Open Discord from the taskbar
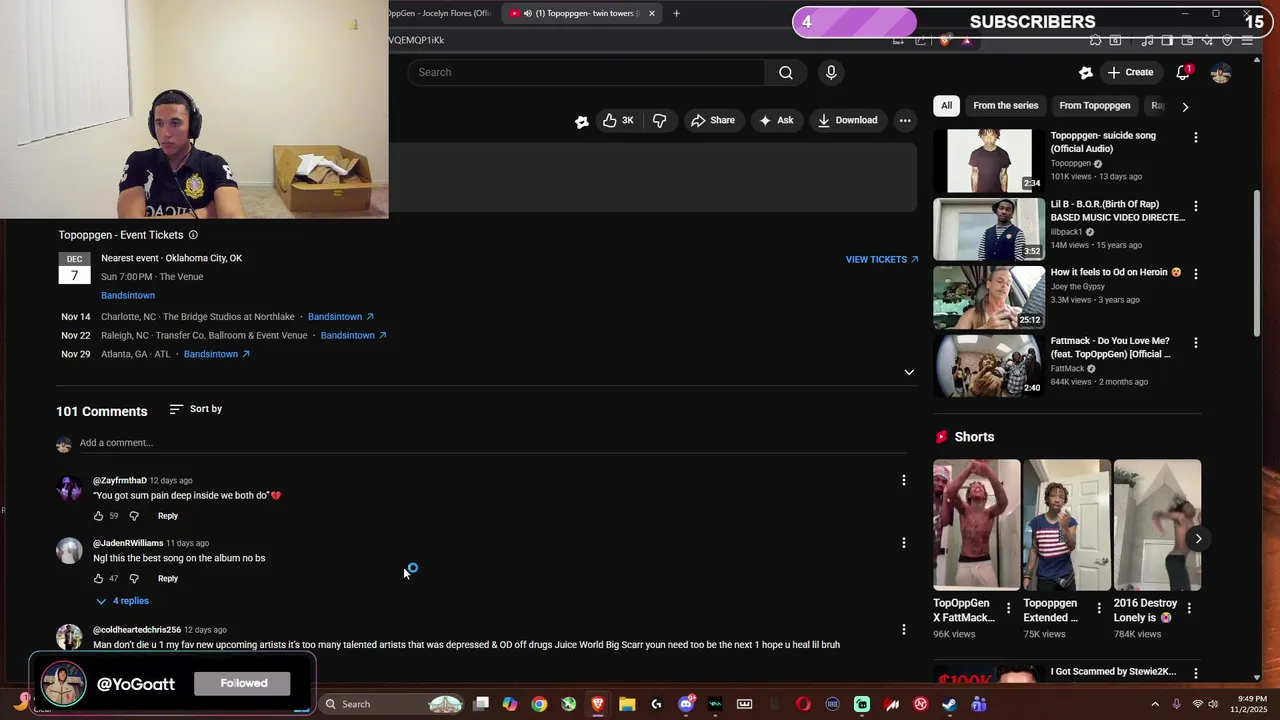The width and height of the screenshot is (1280, 720). tap(686, 704)
